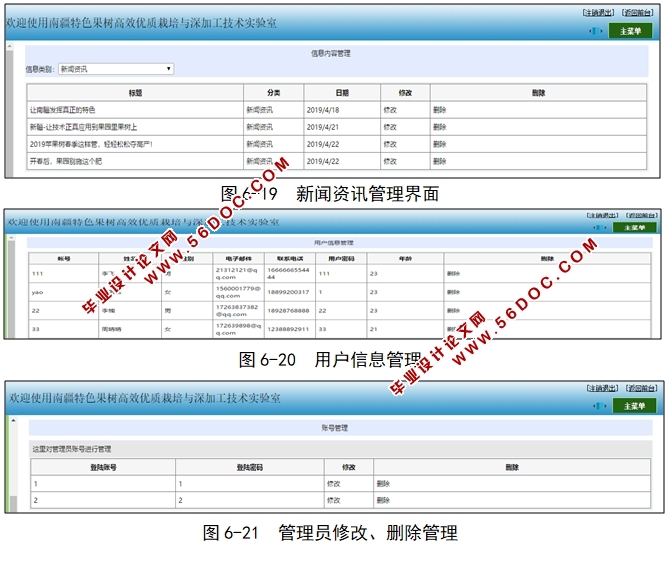Click 修改 for admin login account 1
This screenshot has width=671, height=568.
point(333,484)
